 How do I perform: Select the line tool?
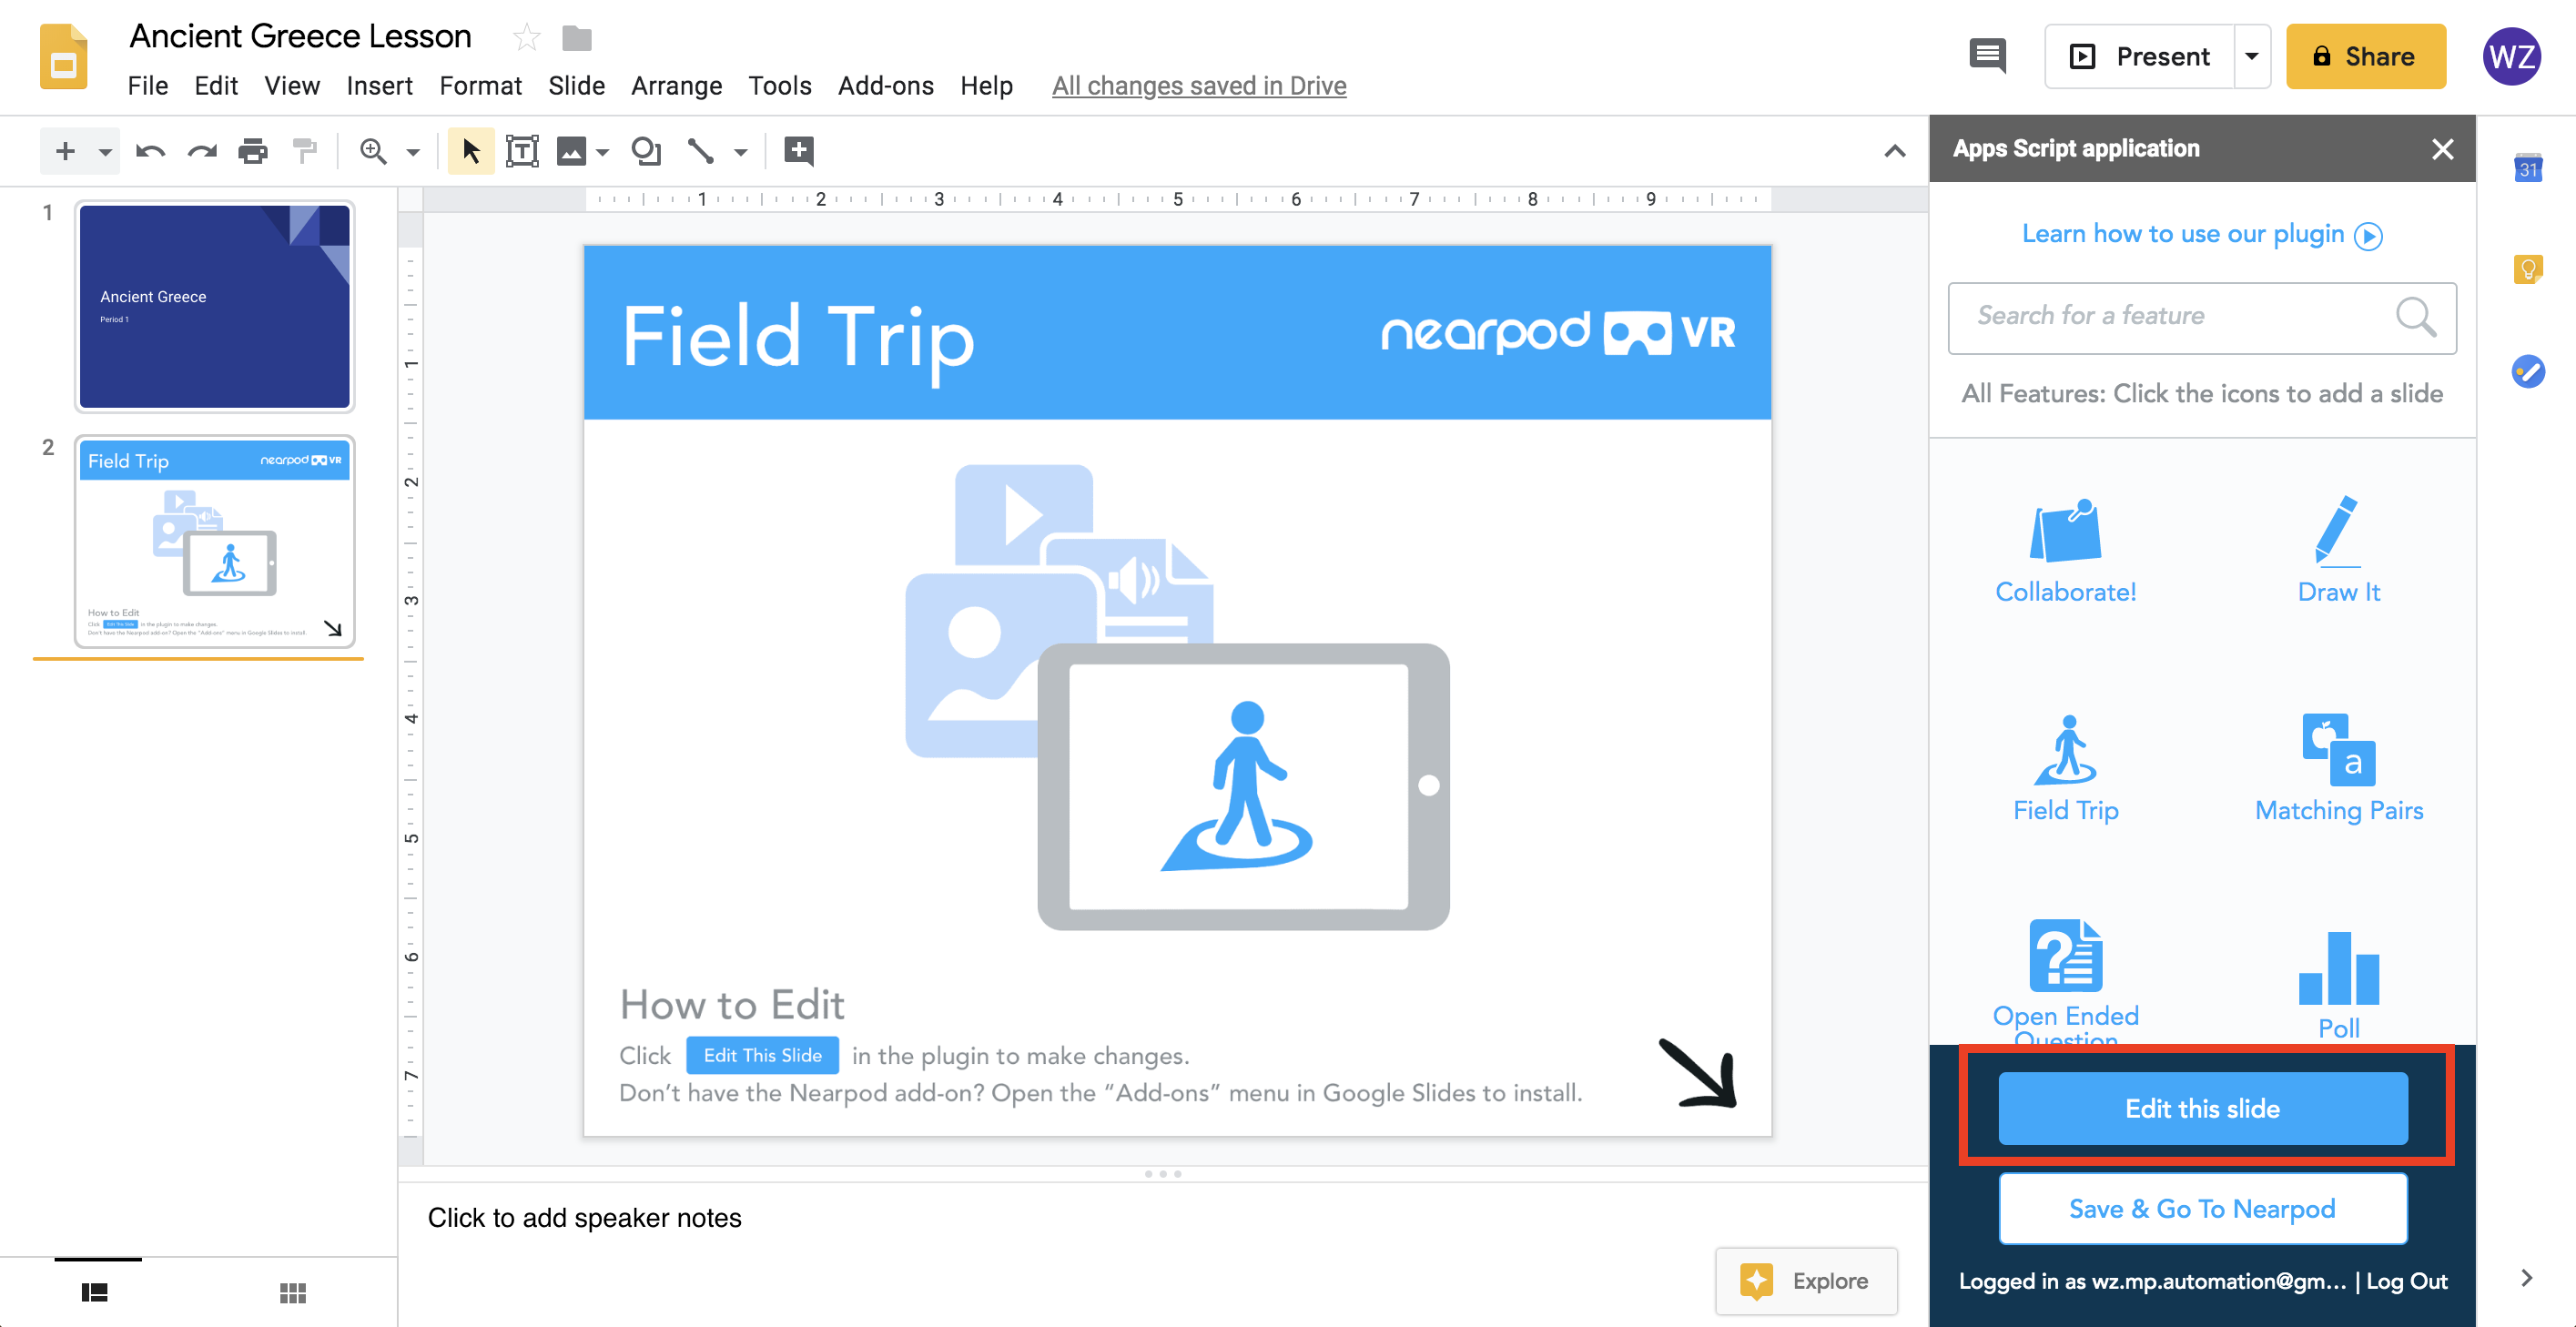pos(701,151)
